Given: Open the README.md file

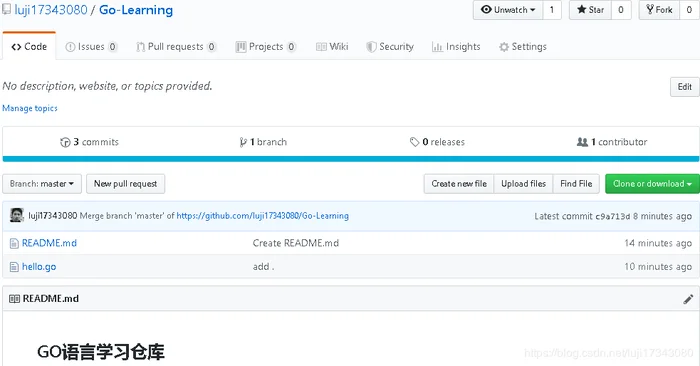Looking at the screenshot, I should pyautogui.click(x=50, y=243).
